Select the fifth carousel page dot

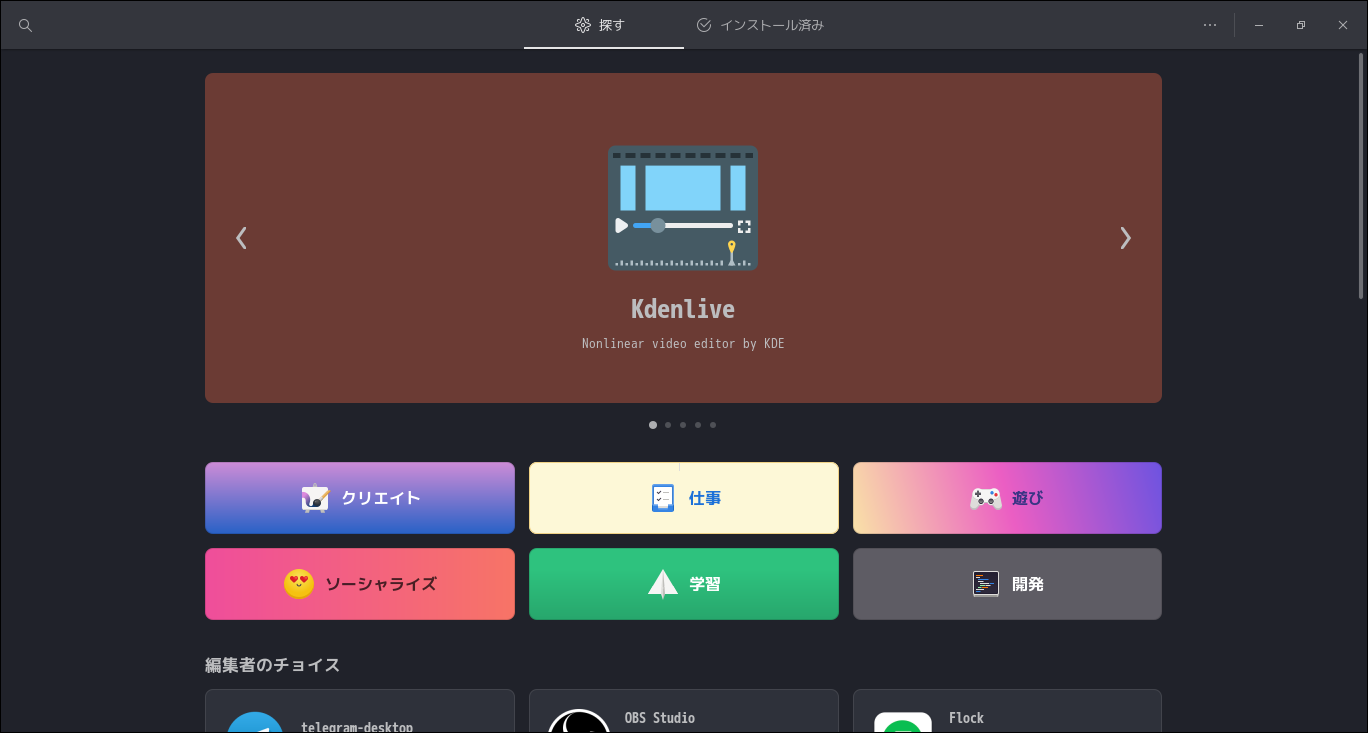713,425
